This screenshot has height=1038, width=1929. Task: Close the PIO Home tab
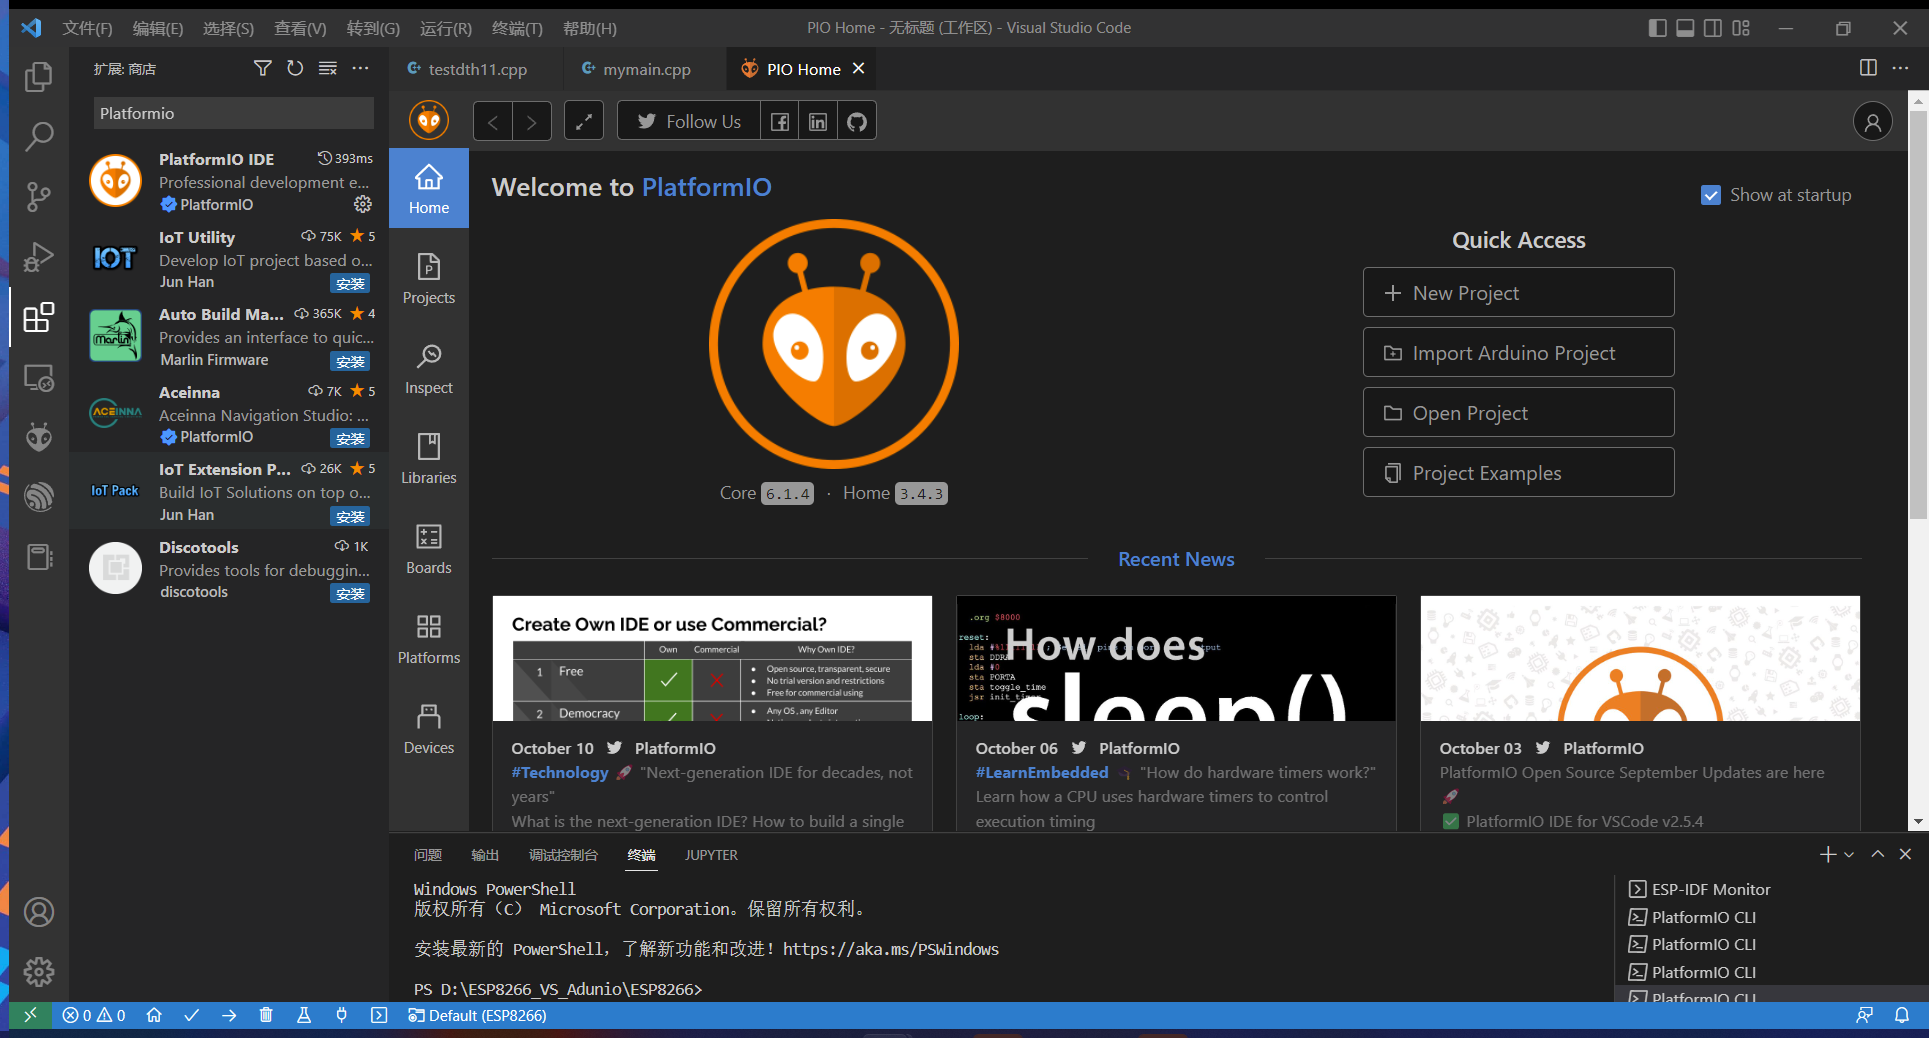point(858,68)
